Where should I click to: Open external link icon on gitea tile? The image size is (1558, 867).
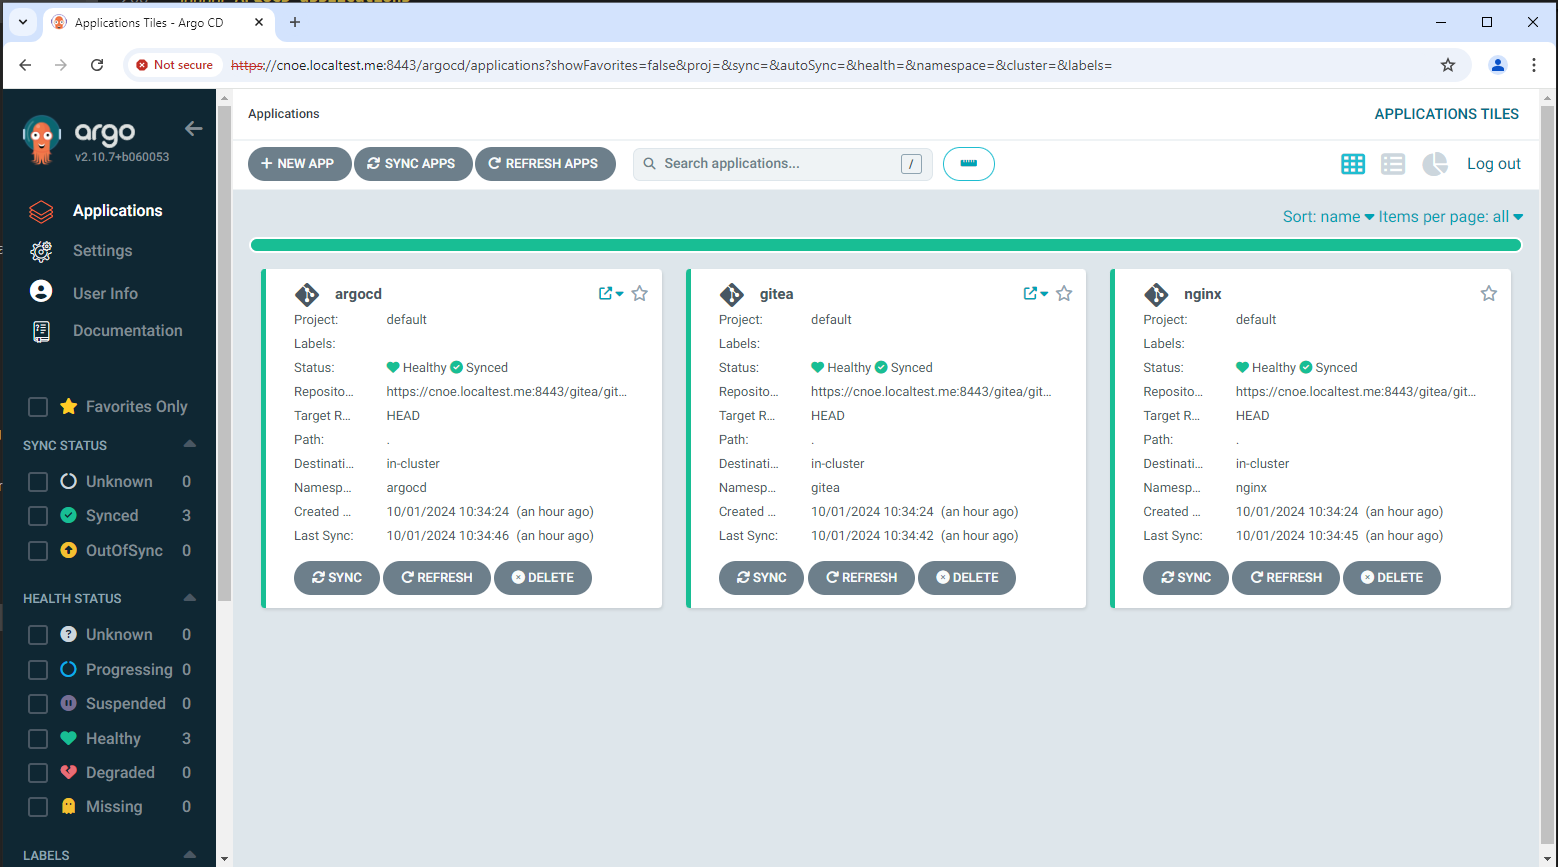[x=1030, y=293]
